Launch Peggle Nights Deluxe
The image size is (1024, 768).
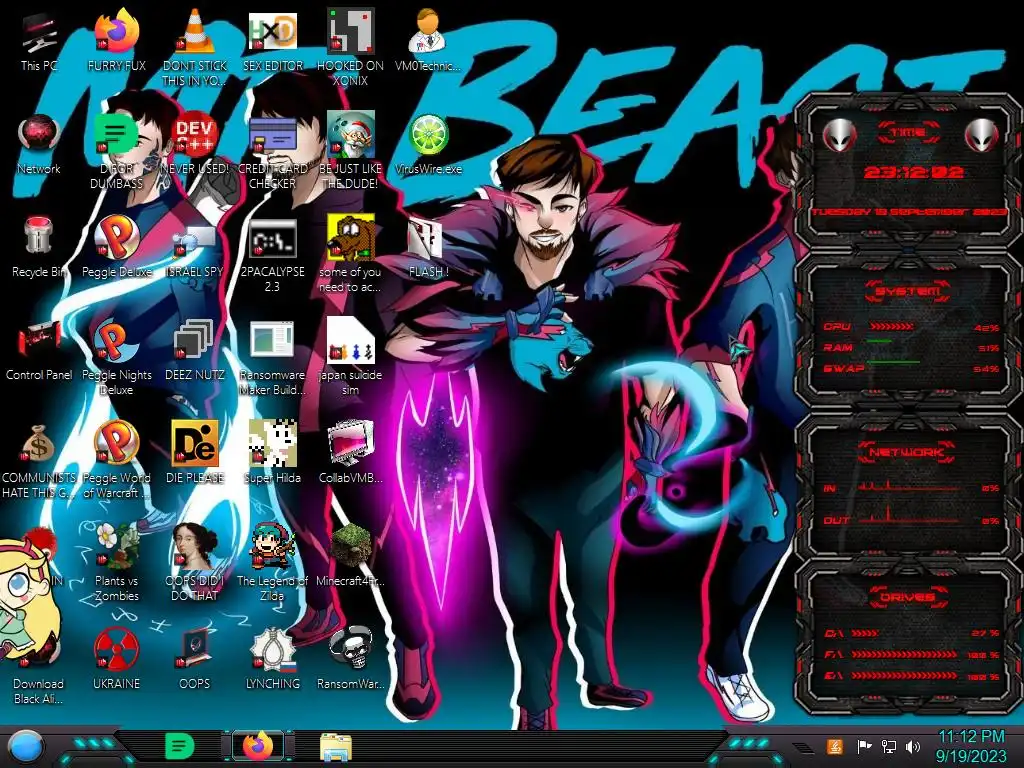coord(117,341)
